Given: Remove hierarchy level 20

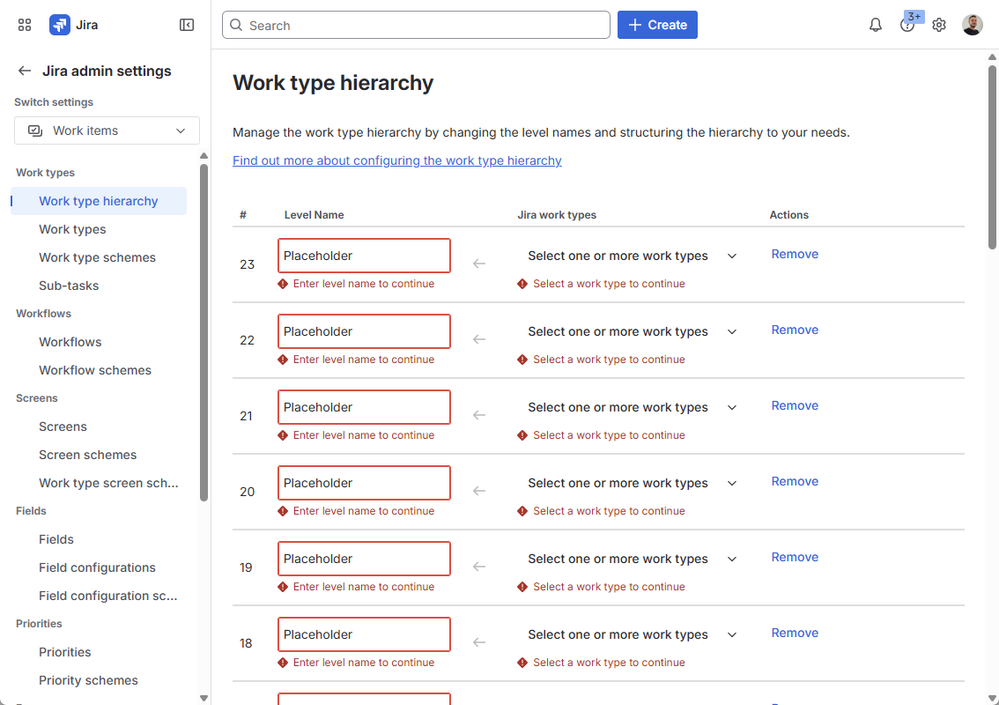Looking at the screenshot, I should click(794, 481).
